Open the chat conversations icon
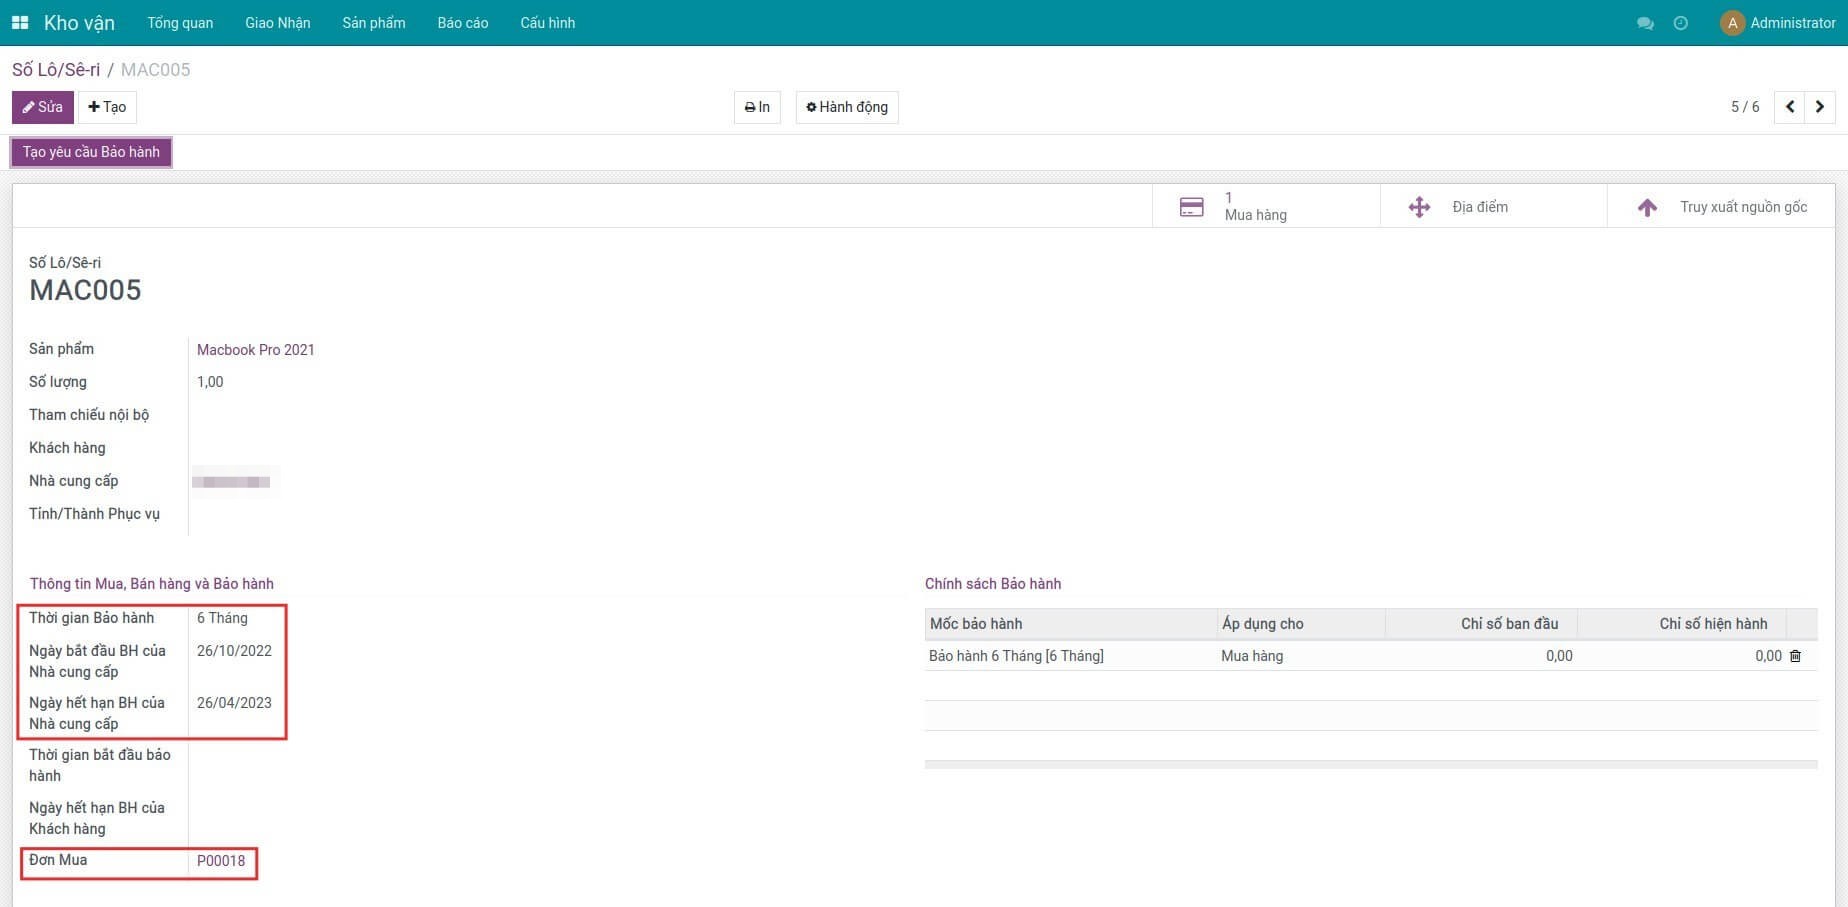The image size is (1848, 907). click(1644, 23)
